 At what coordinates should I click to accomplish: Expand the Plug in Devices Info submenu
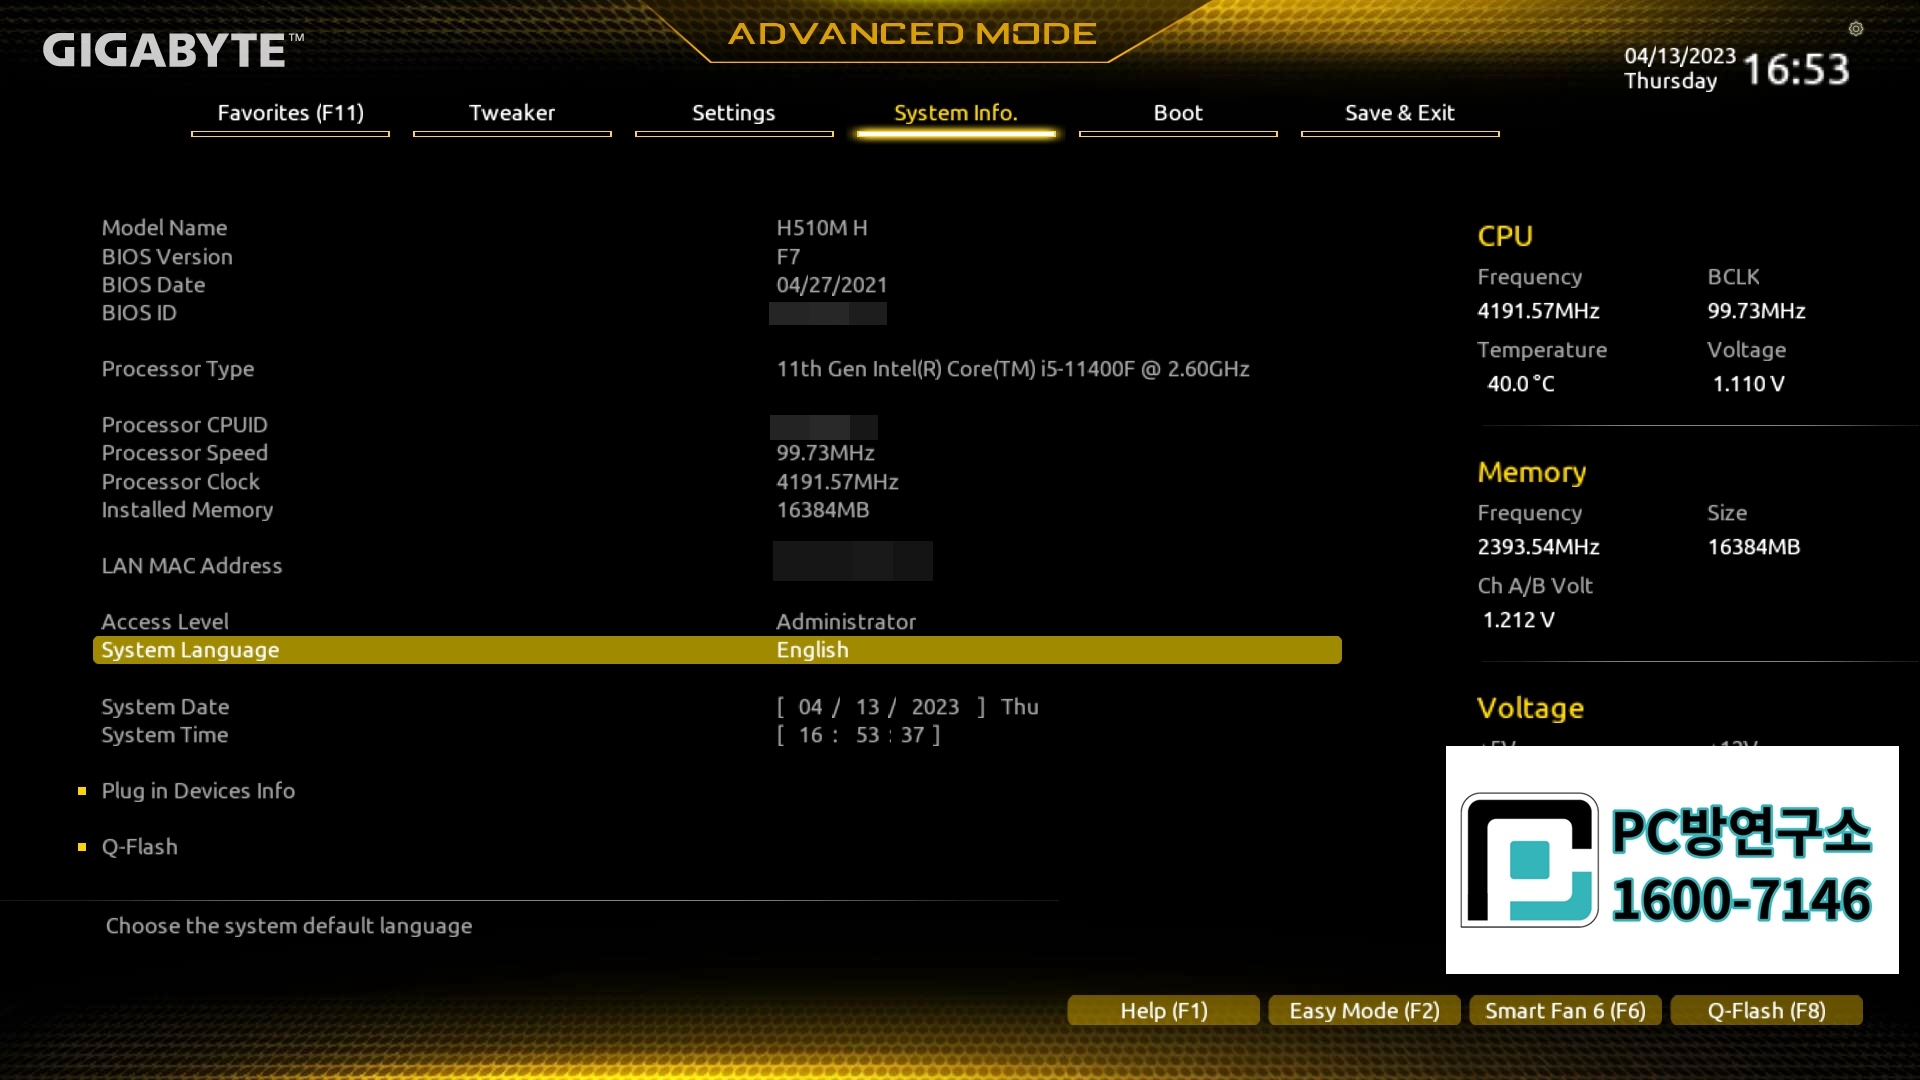(198, 791)
